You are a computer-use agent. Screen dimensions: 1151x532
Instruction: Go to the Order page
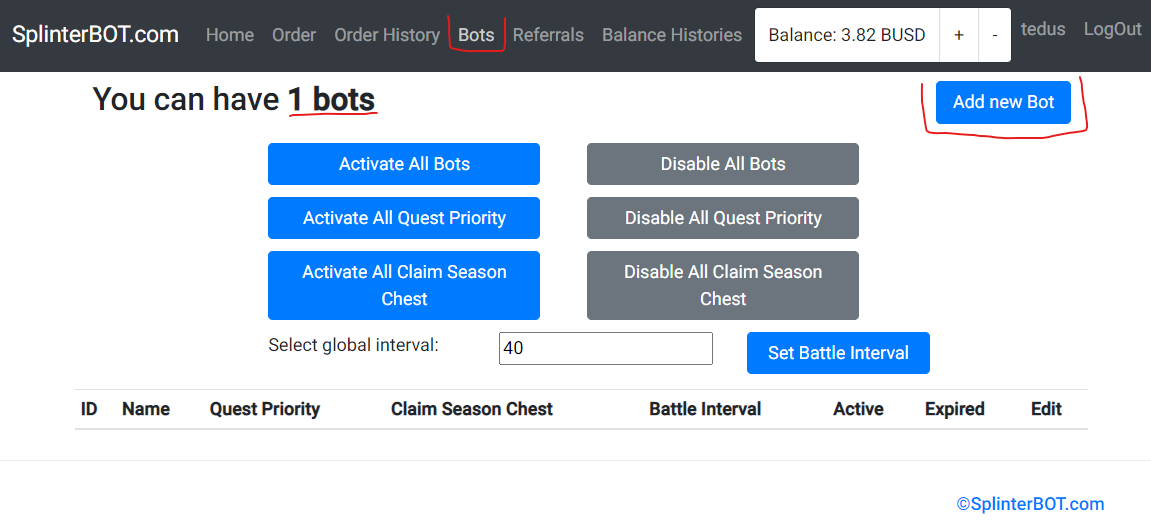click(x=294, y=35)
